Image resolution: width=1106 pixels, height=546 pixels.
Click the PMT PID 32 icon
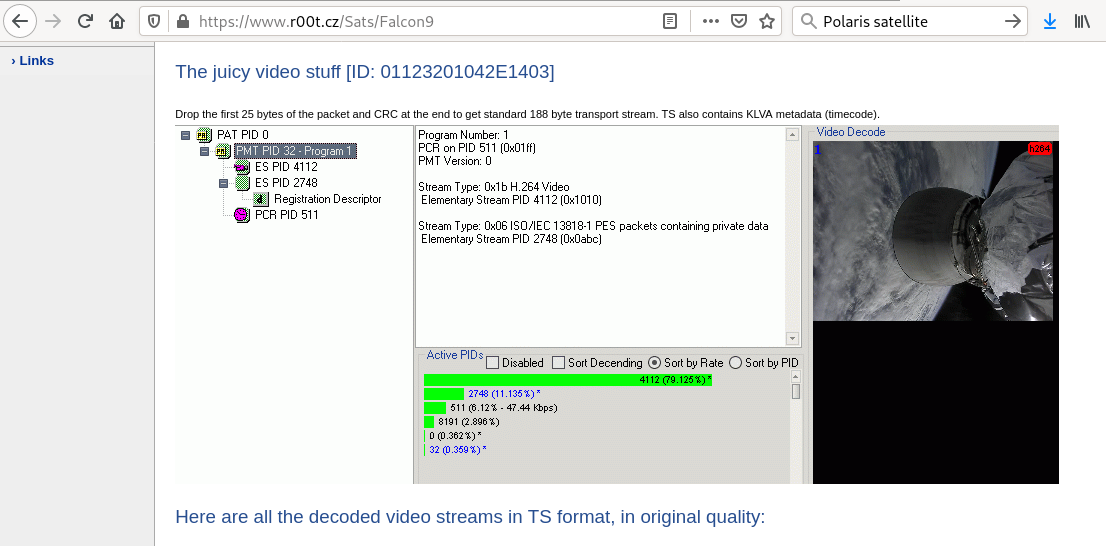coord(223,151)
